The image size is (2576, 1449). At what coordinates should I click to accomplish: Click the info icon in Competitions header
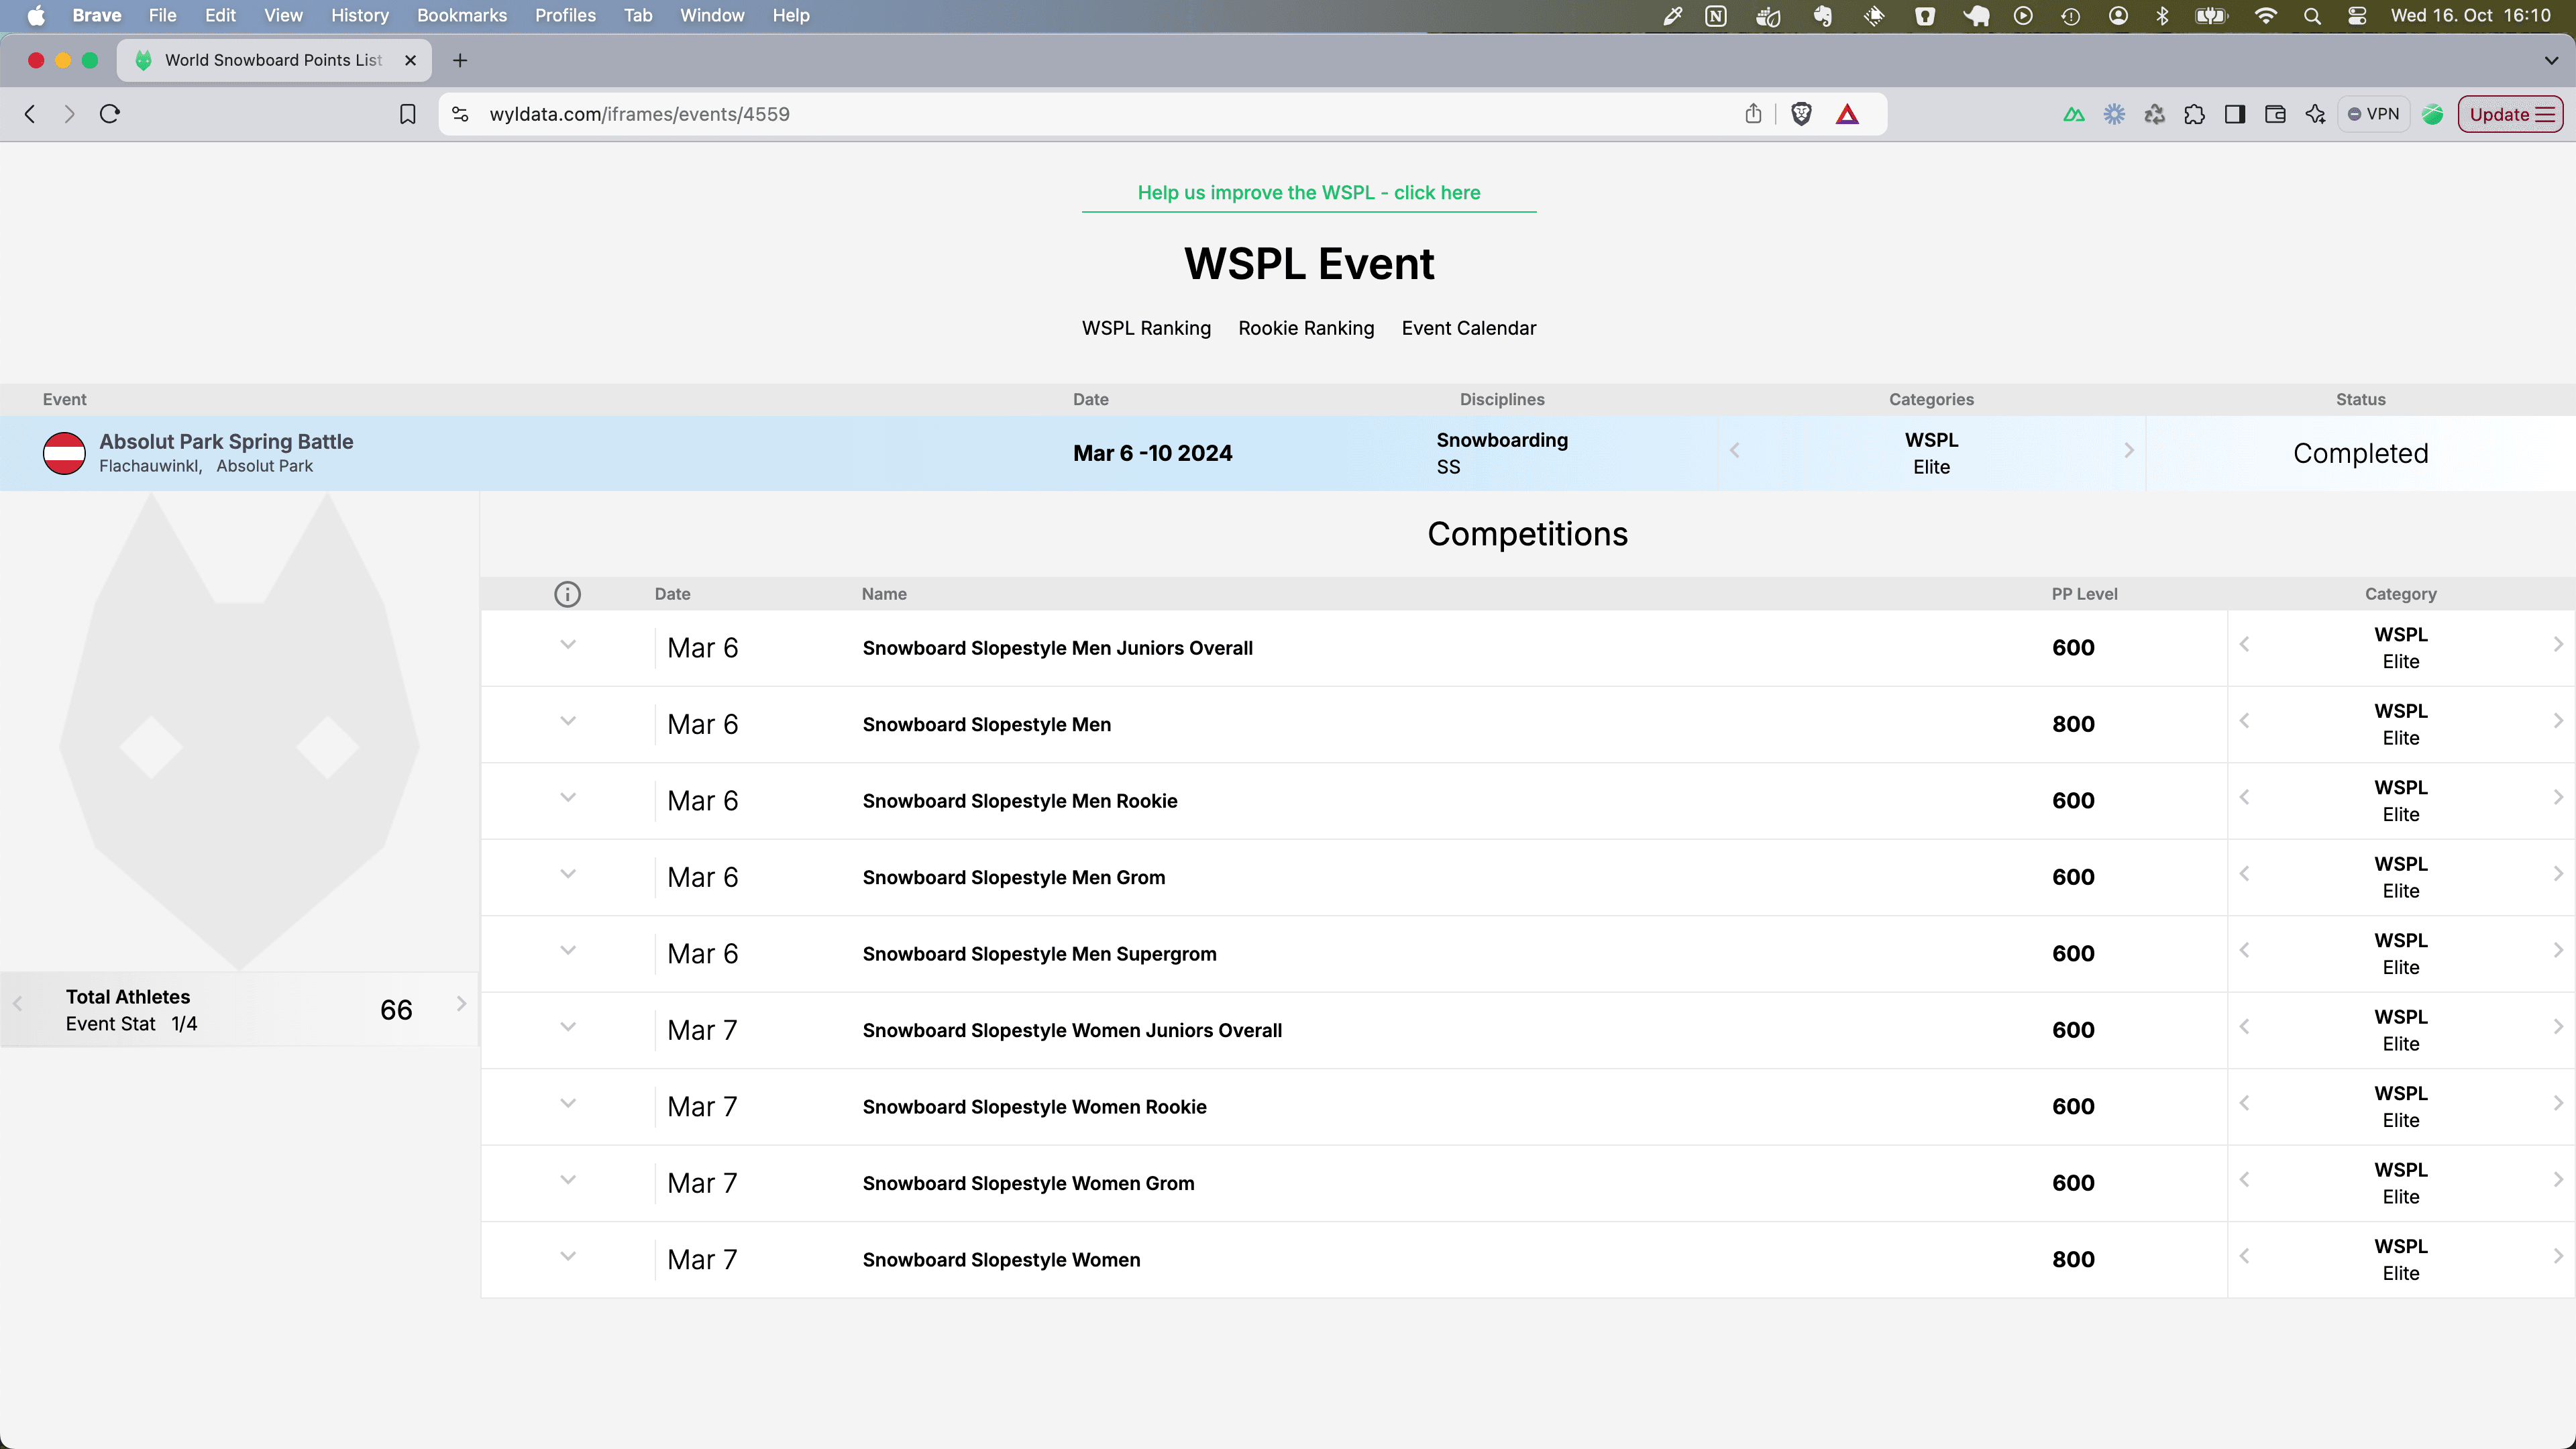[567, 594]
